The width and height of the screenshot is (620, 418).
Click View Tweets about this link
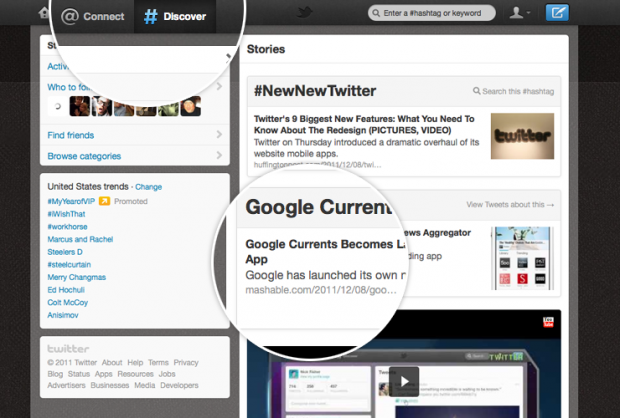[x=510, y=204]
